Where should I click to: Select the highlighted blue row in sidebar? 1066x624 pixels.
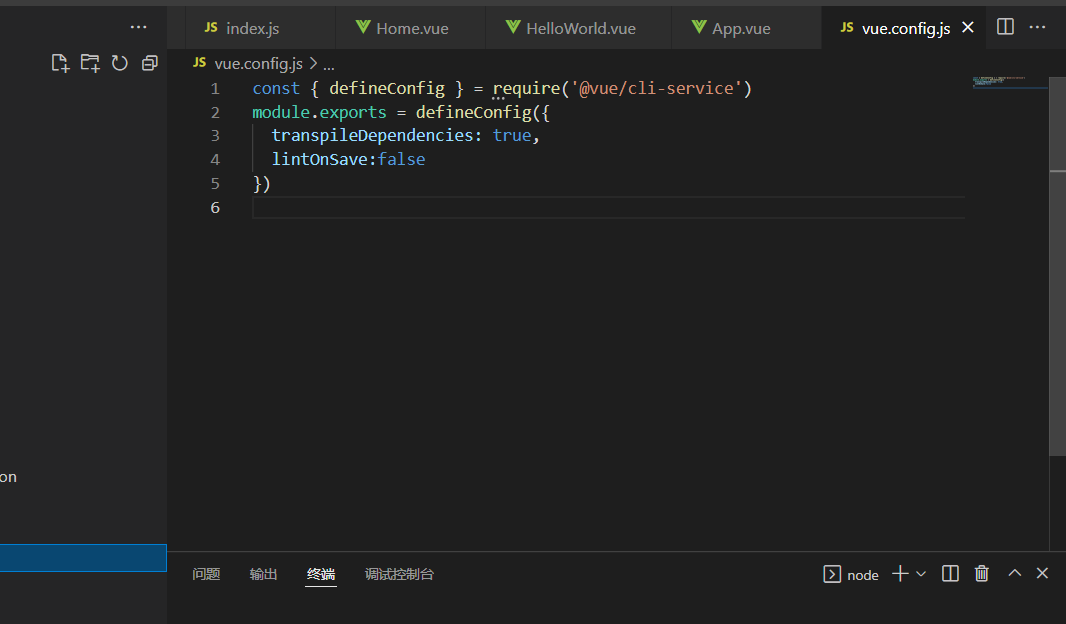pyautogui.click(x=83, y=557)
